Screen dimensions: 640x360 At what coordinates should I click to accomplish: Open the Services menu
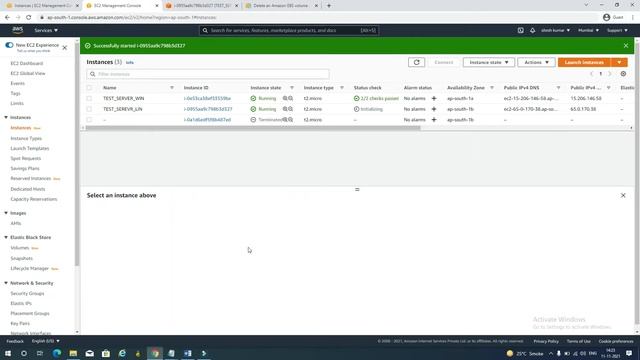tap(46, 30)
